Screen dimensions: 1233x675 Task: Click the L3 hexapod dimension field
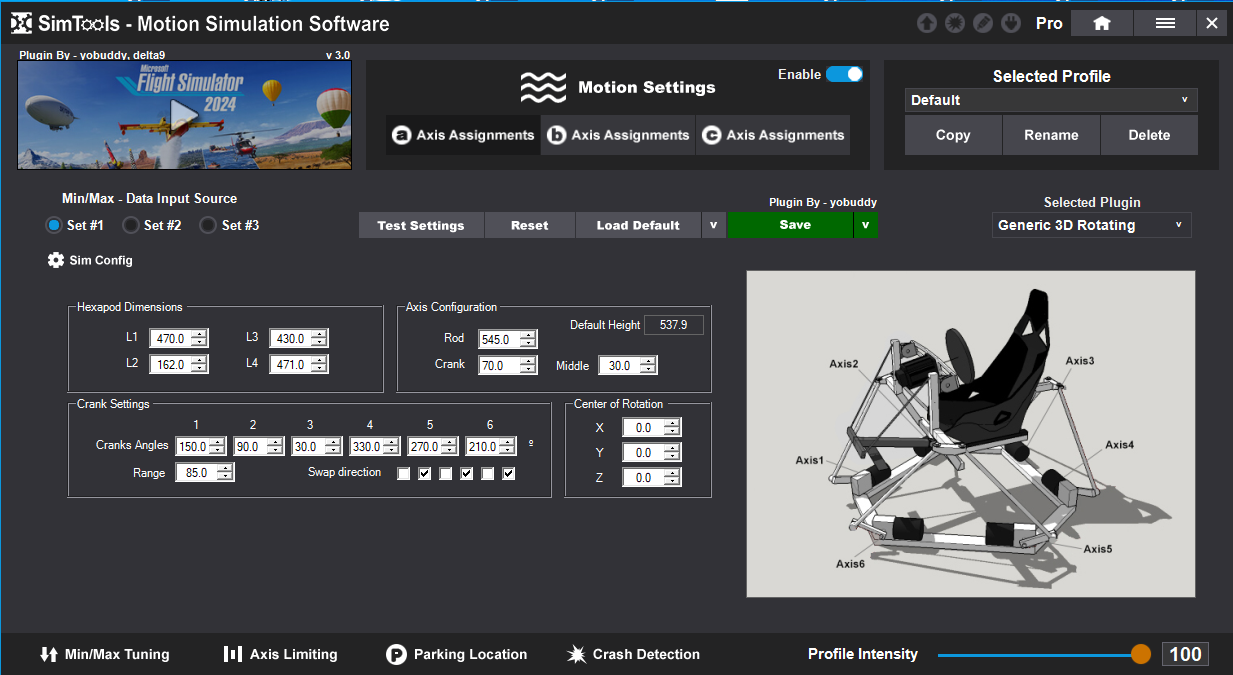point(299,339)
